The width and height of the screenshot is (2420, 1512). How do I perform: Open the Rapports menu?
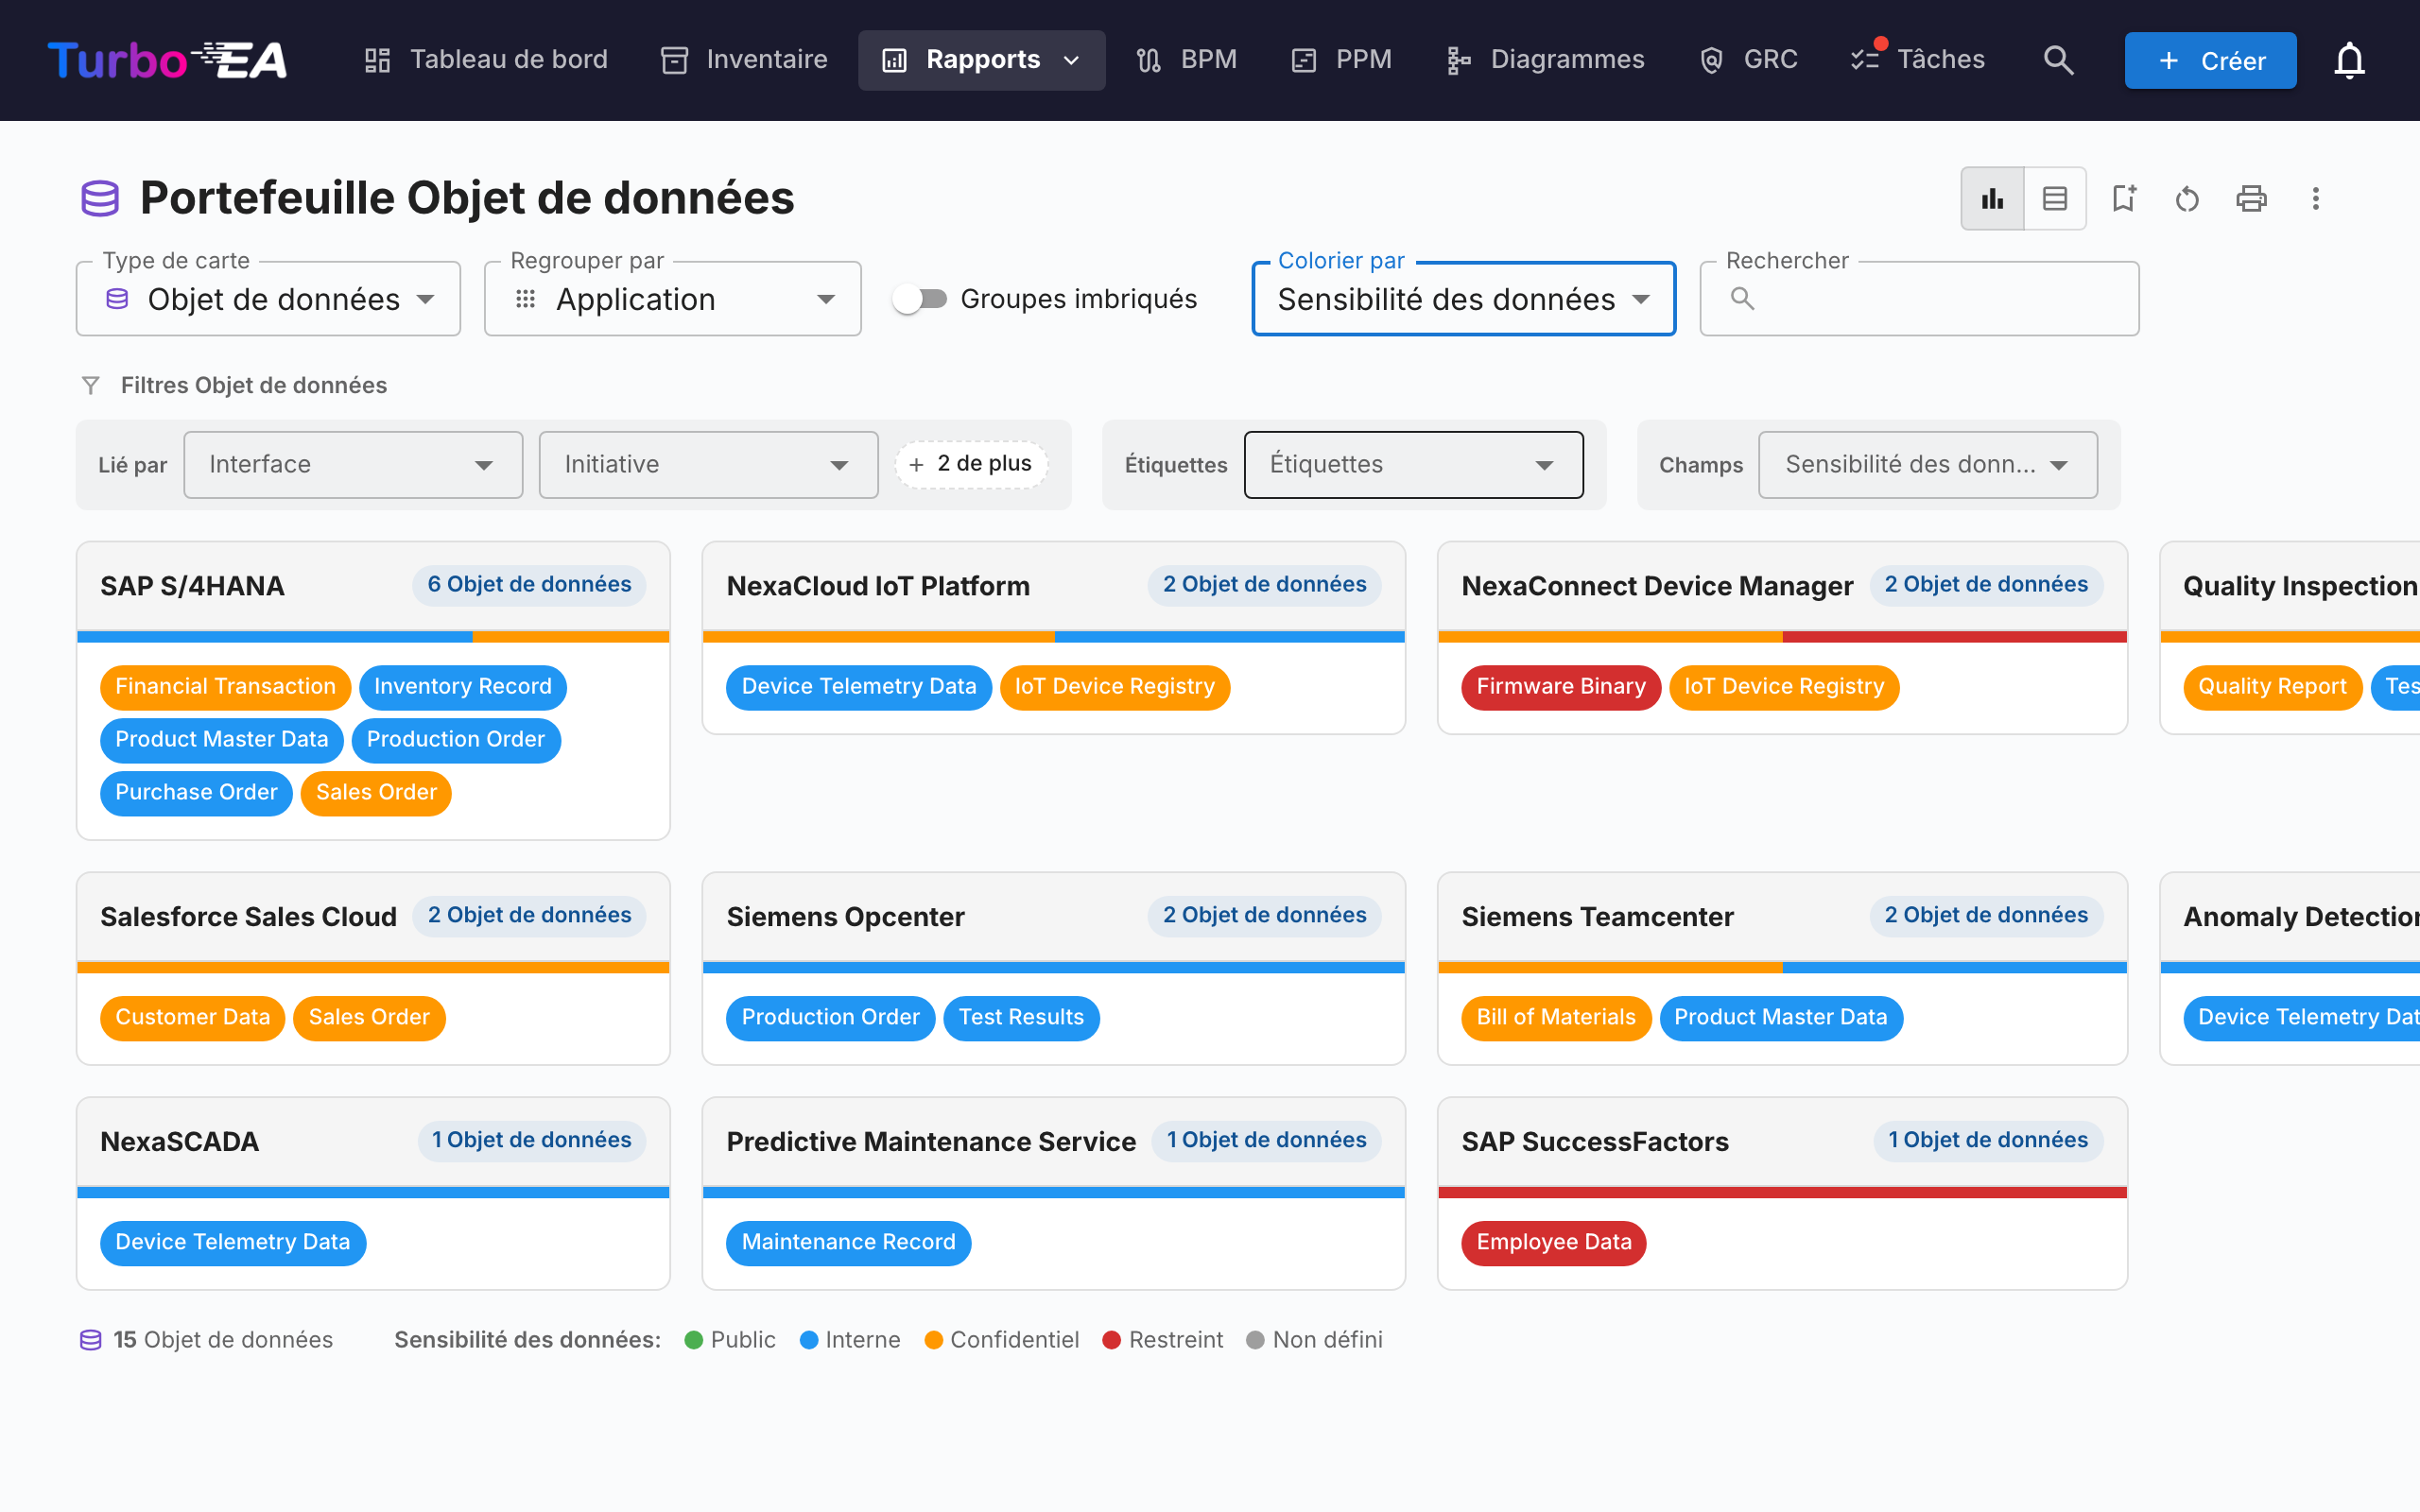pos(981,60)
